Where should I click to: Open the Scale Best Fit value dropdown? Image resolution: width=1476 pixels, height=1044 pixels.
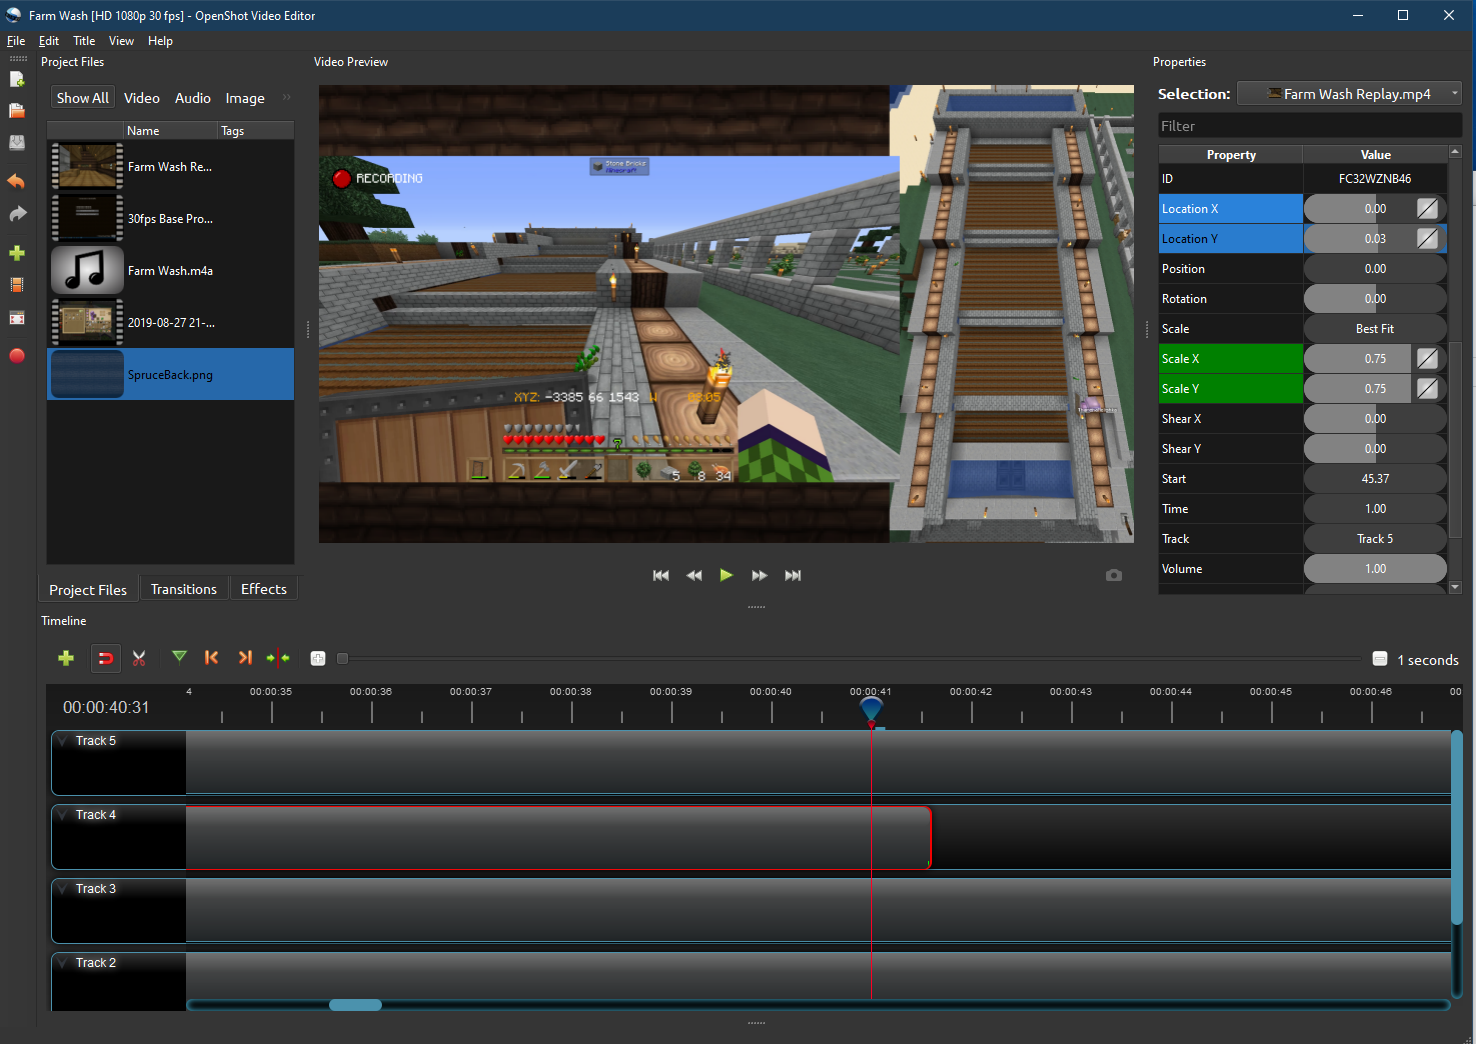click(x=1375, y=329)
